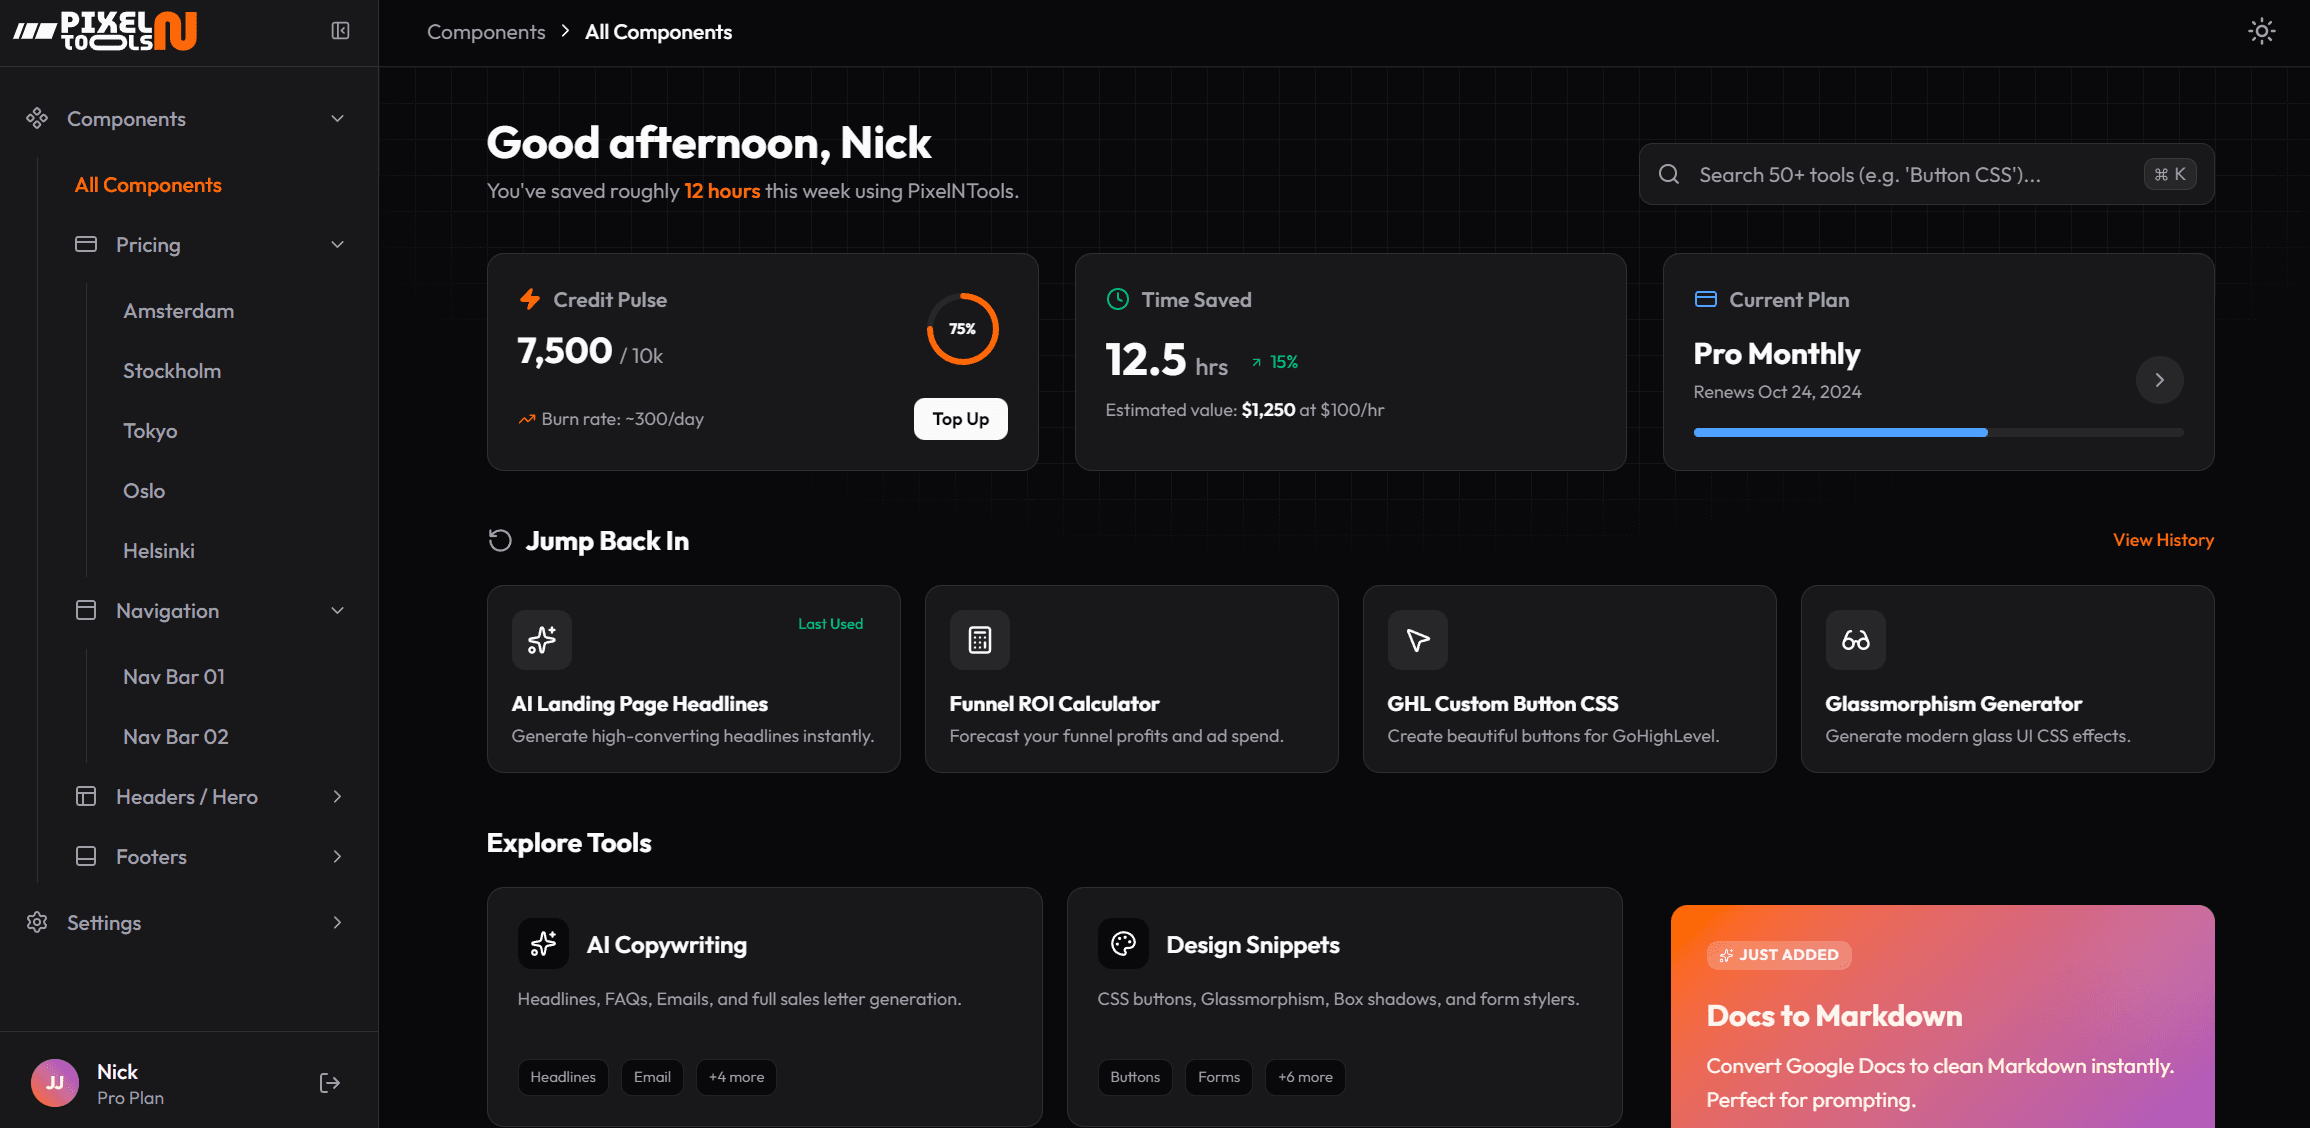2310x1128 pixels.
Task: Open the Settings menu
Action: (x=104, y=922)
